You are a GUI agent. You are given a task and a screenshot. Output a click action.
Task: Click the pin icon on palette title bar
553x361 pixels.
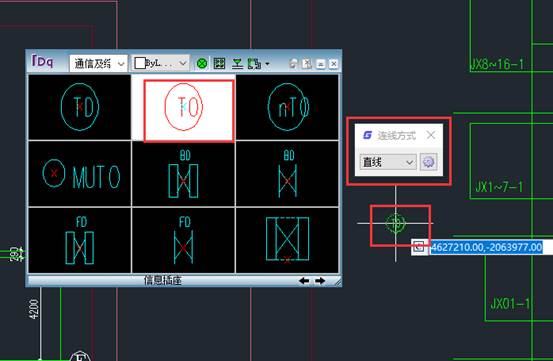[x=293, y=63]
